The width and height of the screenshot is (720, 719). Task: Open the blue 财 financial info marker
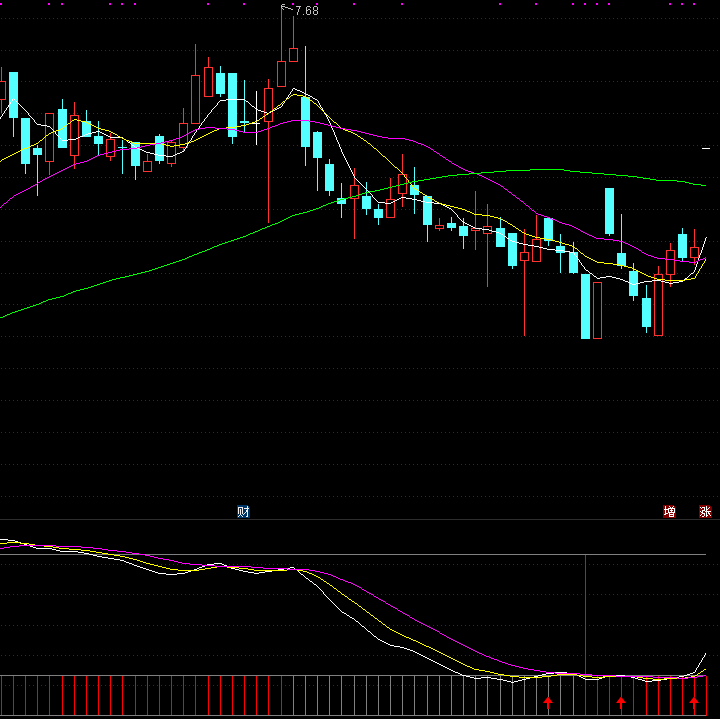point(243,511)
